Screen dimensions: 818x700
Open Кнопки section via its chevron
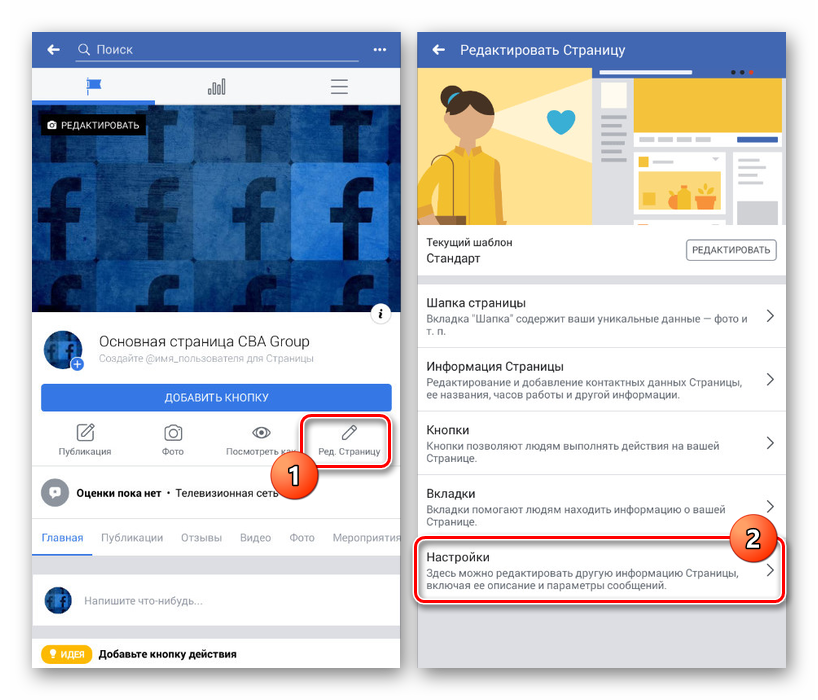770,443
